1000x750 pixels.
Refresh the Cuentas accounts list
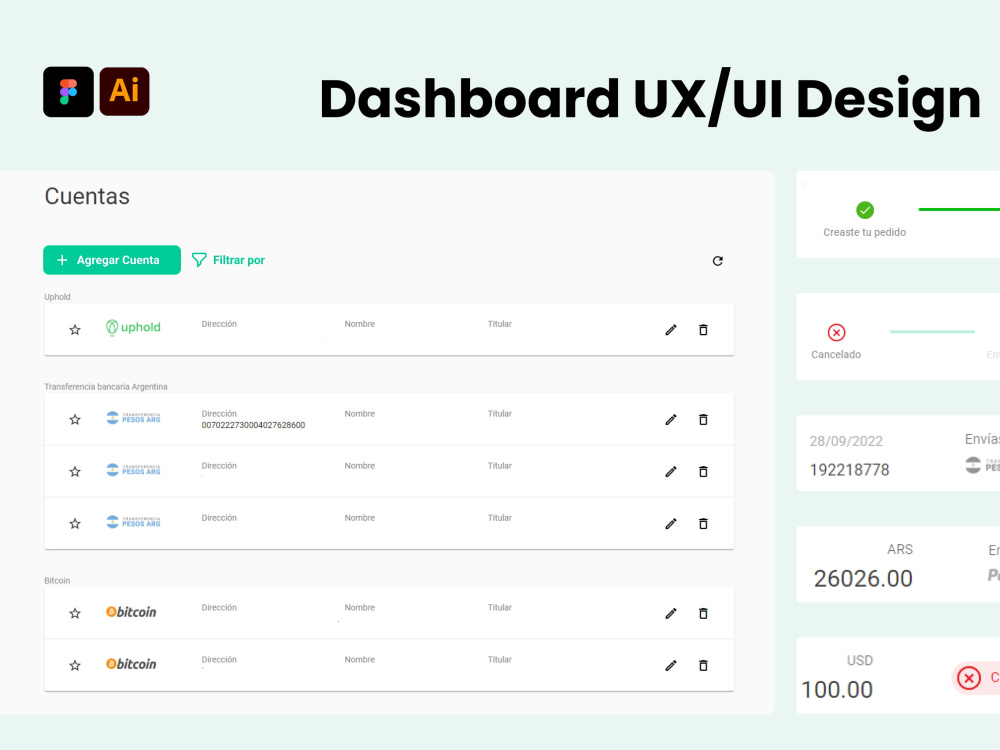click(x=717, y=261)
